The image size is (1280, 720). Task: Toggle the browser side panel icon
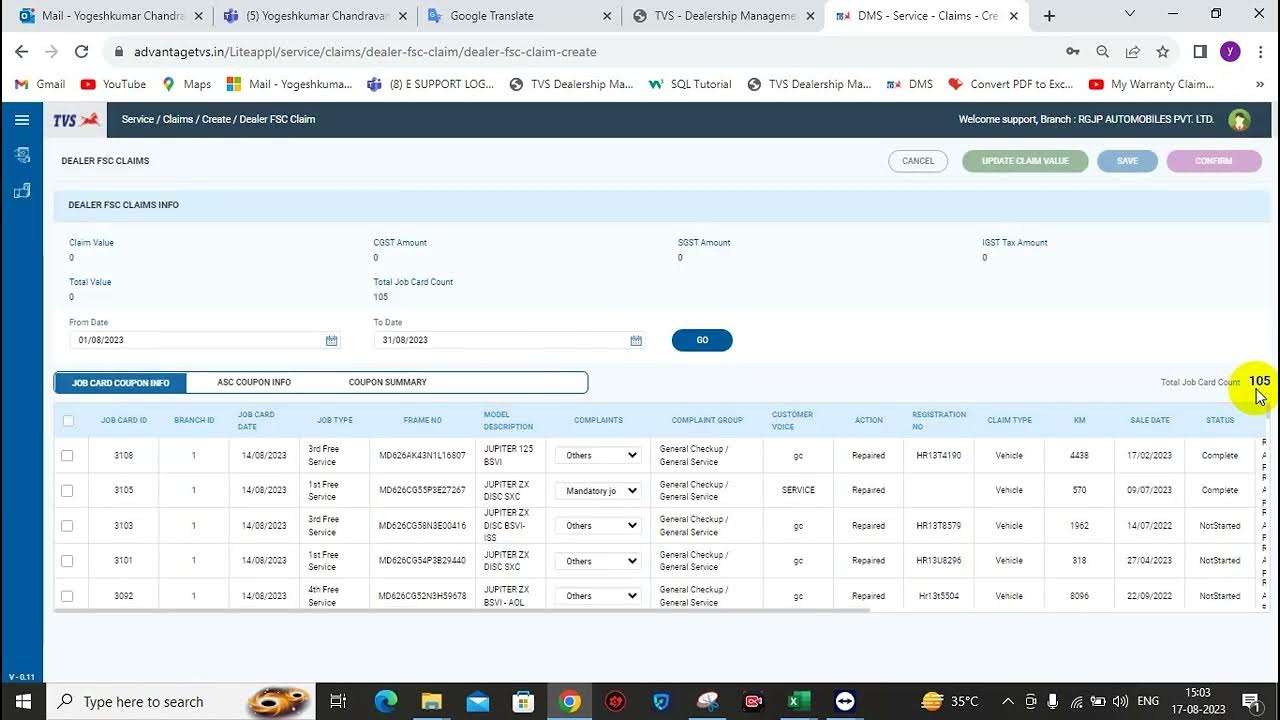1200,52
